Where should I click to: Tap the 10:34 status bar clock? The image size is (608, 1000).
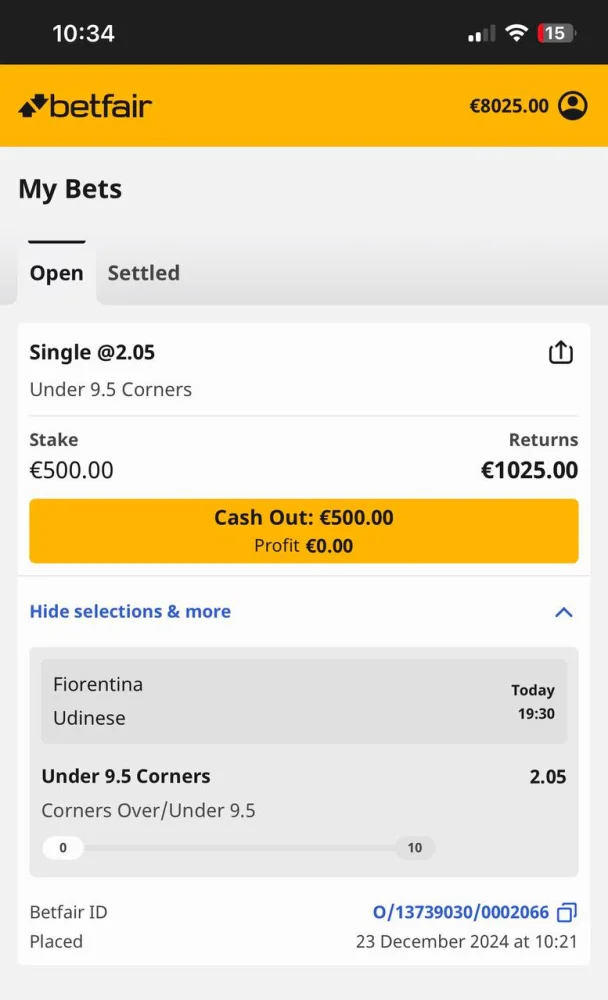(x=83, y=33)
